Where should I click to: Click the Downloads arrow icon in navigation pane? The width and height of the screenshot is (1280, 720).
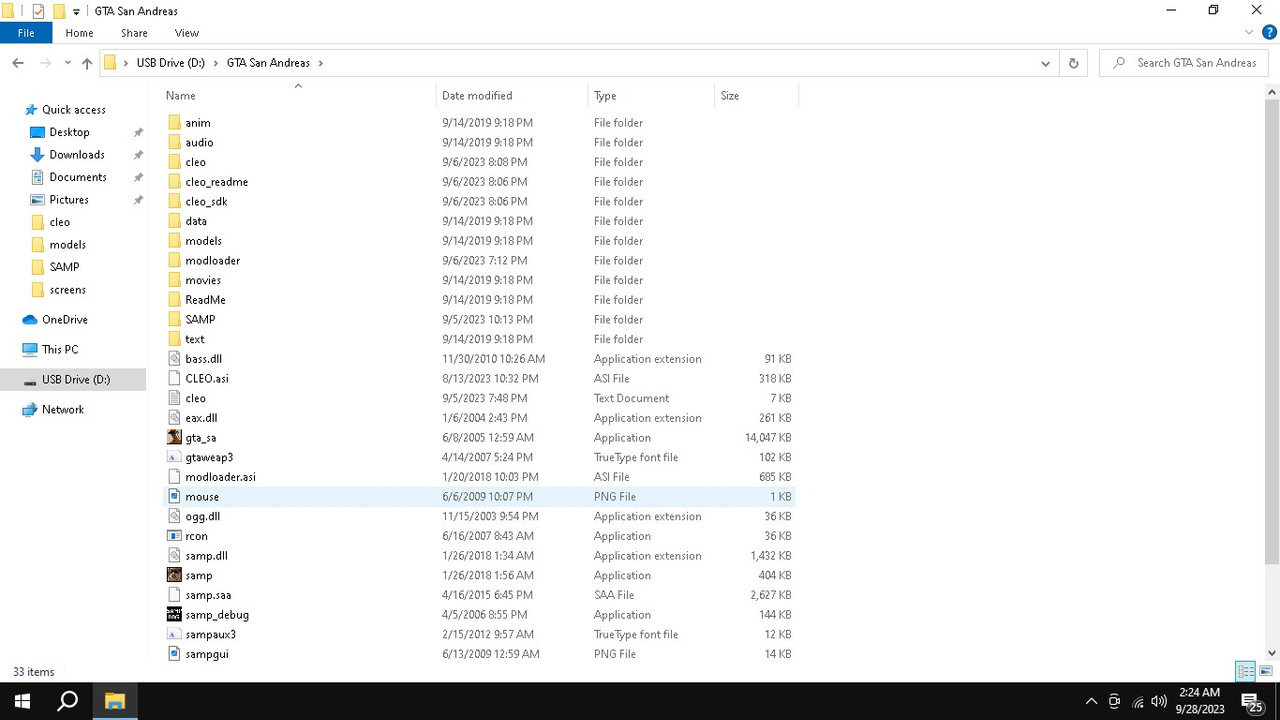[x=38, y=155]
